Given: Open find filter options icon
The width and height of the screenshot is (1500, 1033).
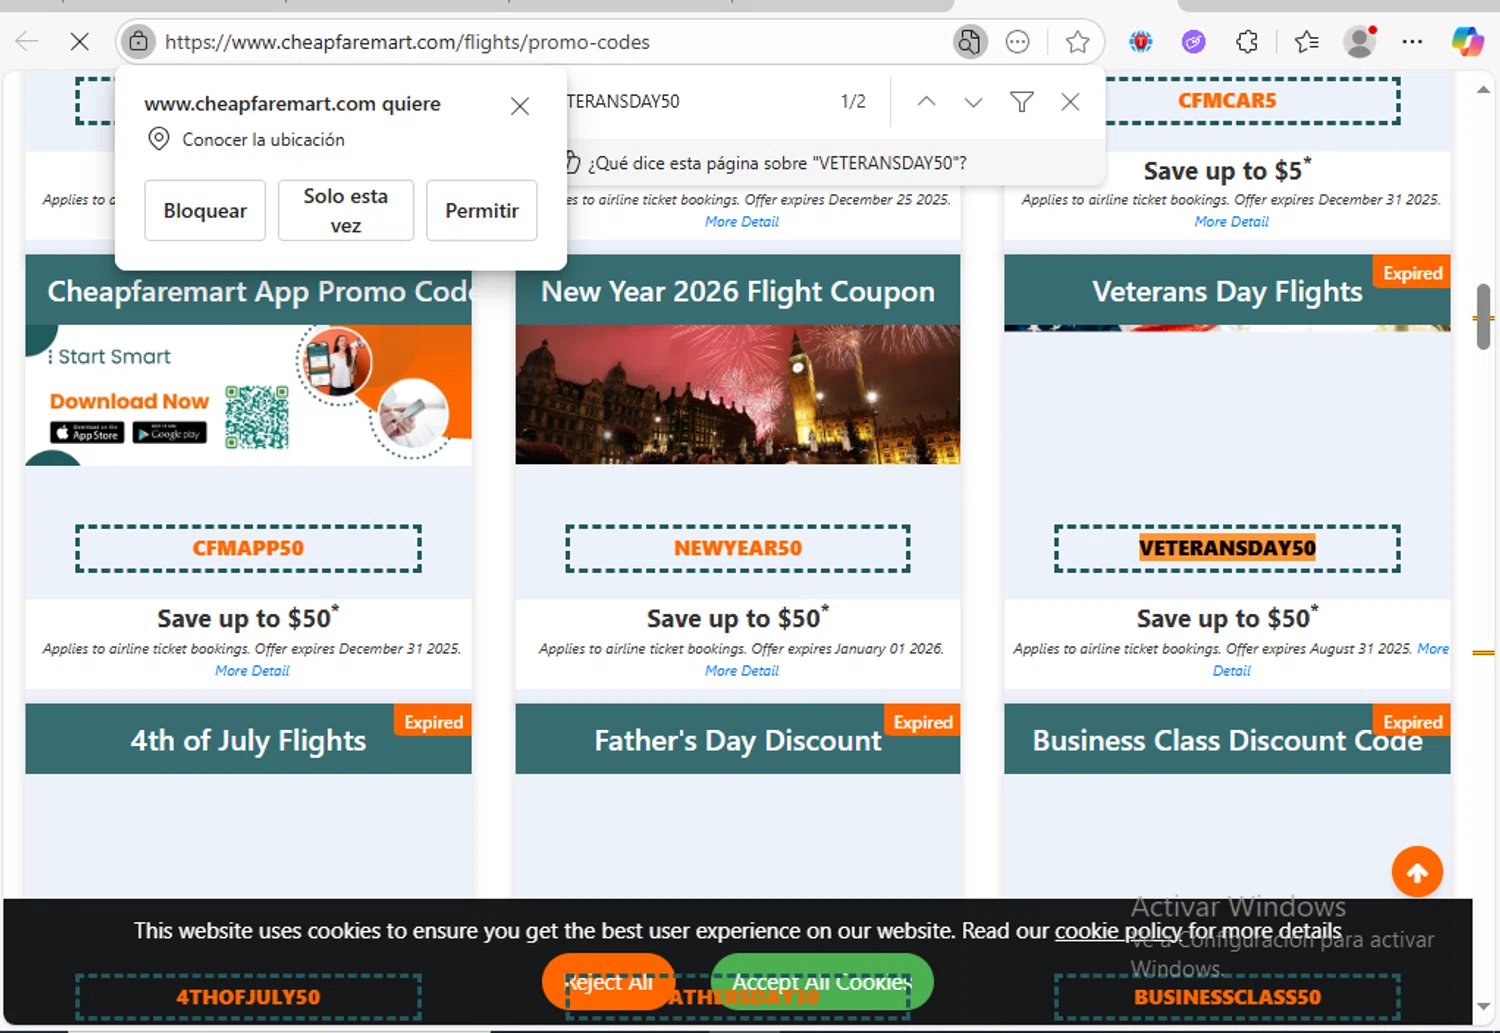Looking at the screenshot, I should coord(1022,101).
